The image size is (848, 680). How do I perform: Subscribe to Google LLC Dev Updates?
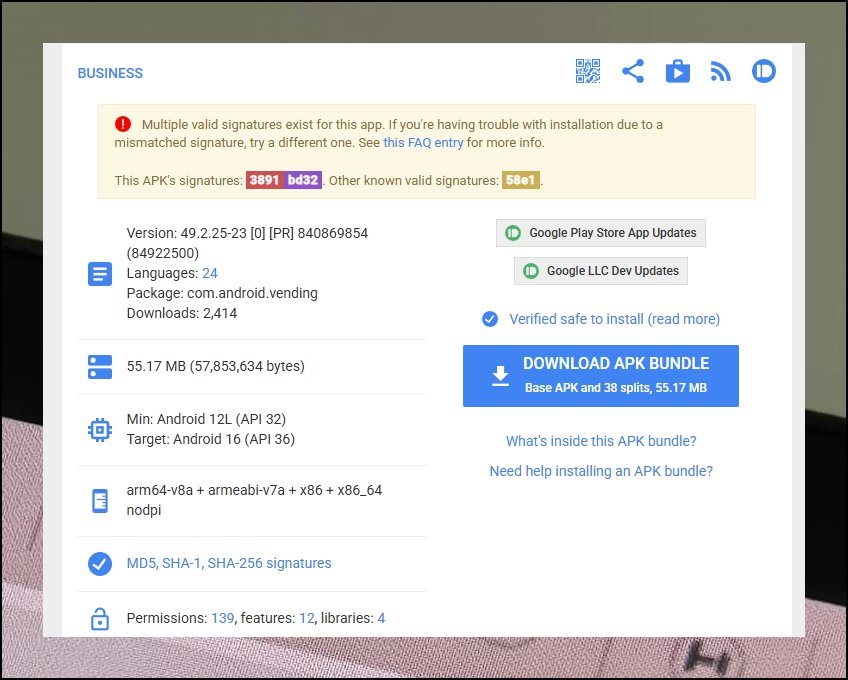click(601, 270)
